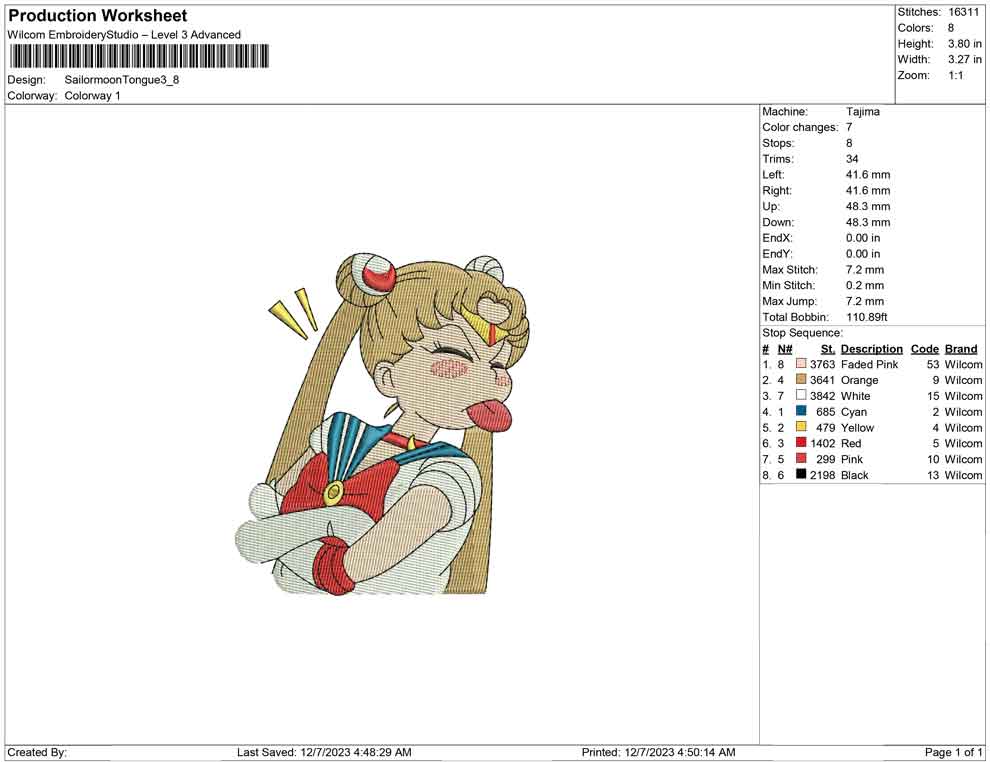Select the Faded Pink color swatch
The width and height of the screenshot is (990, 762).
(x=801, y=364)
